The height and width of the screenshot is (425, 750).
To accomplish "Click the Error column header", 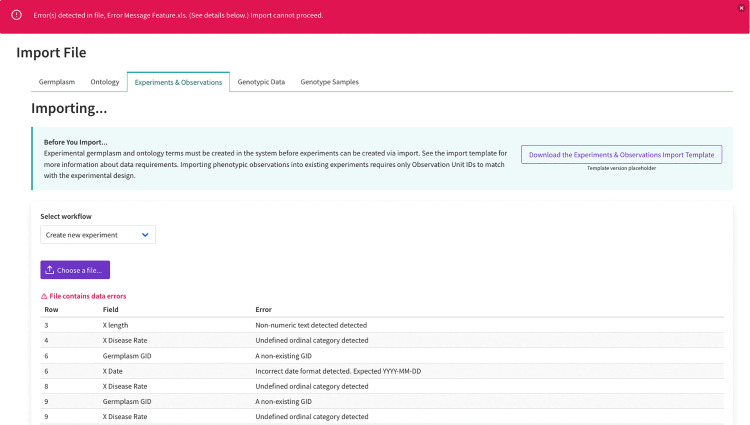I will [x=264, y=310].
